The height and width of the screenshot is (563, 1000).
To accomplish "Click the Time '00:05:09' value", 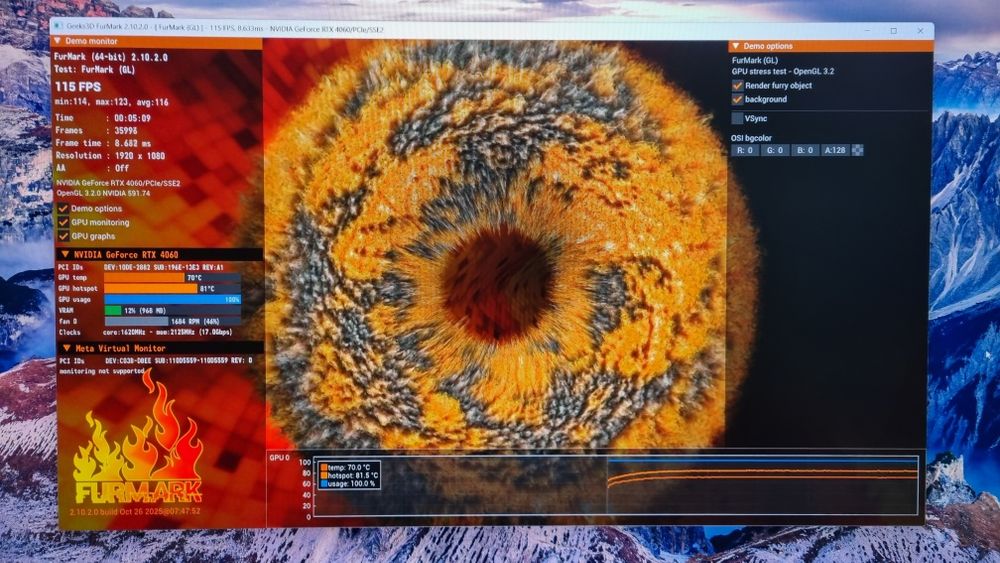I will 132,118.
